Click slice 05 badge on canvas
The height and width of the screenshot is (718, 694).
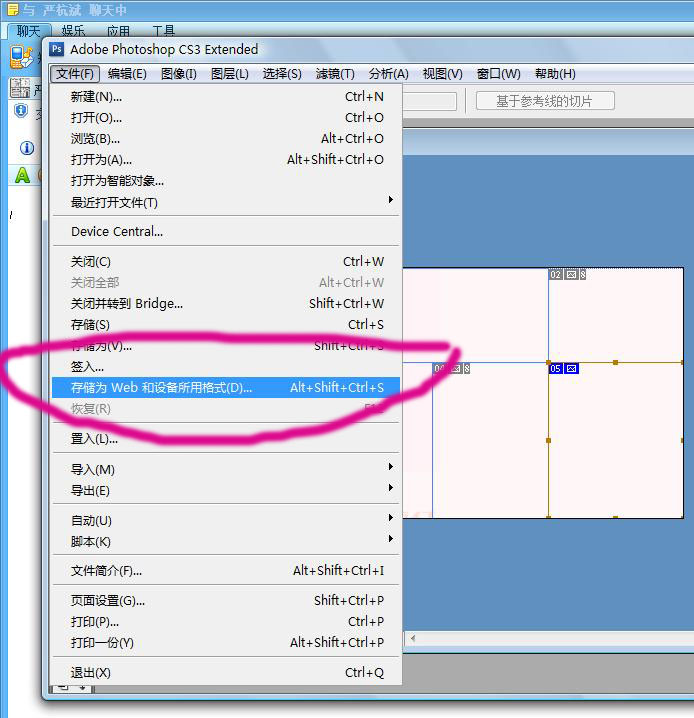564,369
